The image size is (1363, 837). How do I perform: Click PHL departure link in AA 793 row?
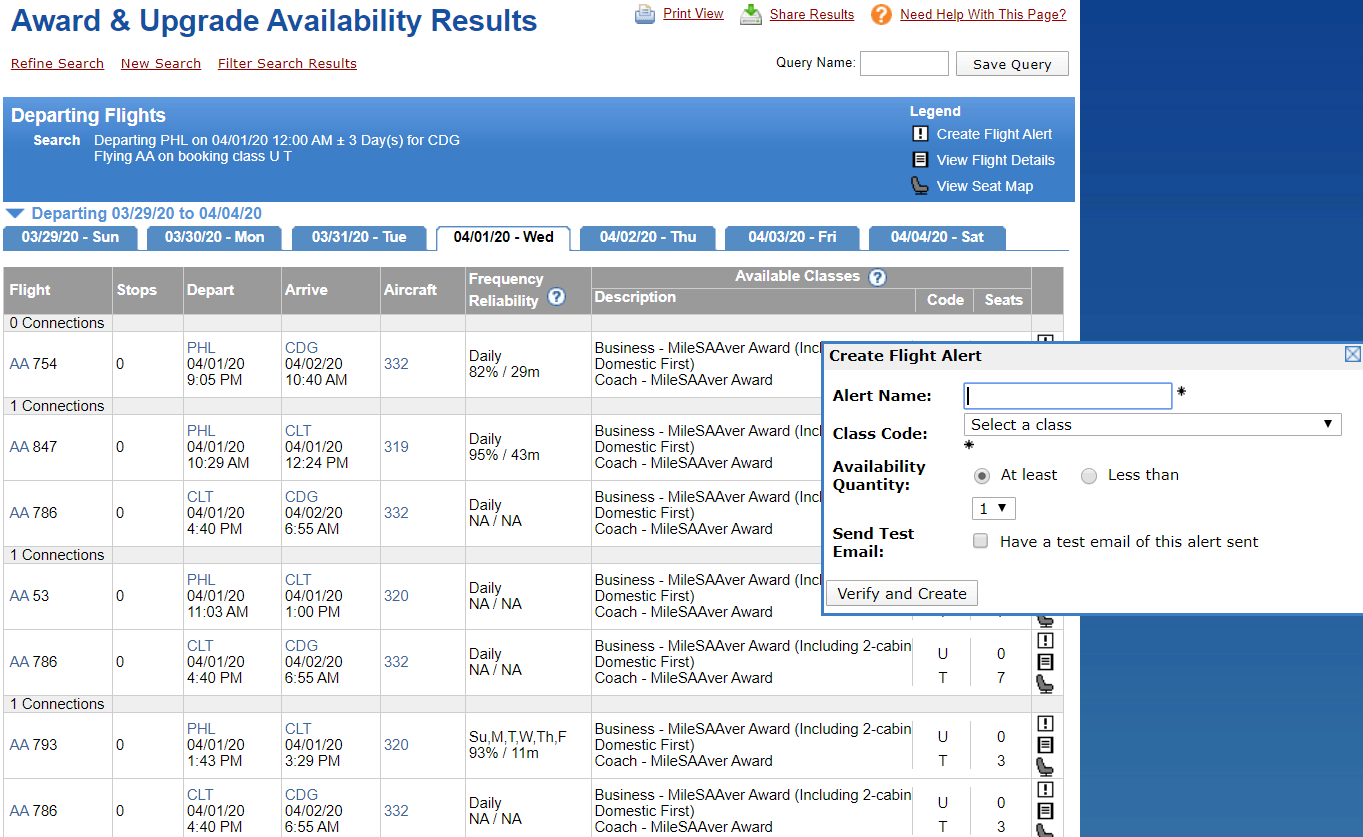201,729
